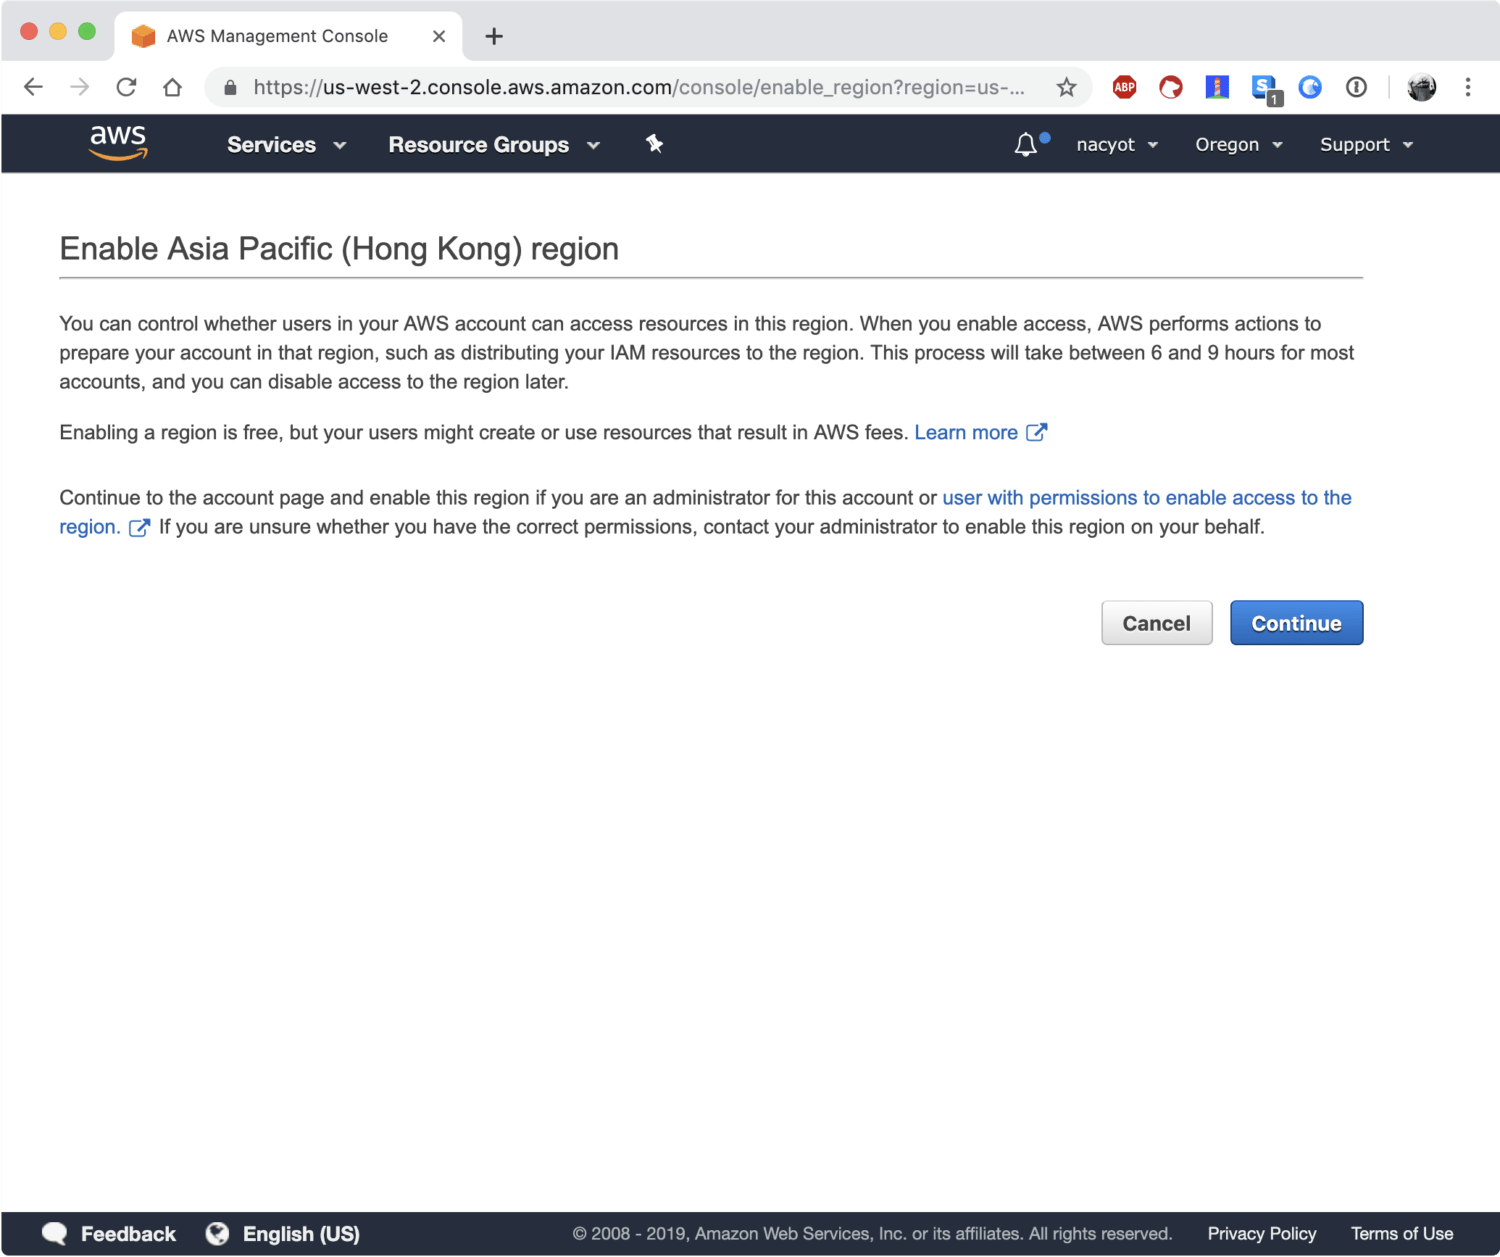Open the Chrome three-dot menu
The width and height of the screenshot is (1500, 1257).
1467,87
